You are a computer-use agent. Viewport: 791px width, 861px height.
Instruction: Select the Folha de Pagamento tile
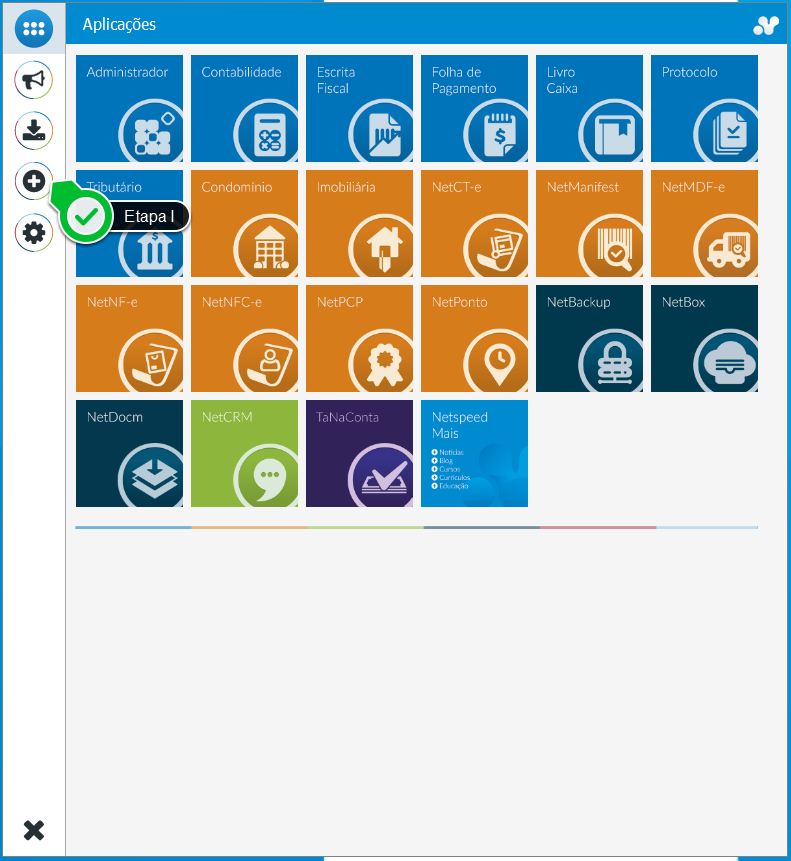(x=474, y=108)
